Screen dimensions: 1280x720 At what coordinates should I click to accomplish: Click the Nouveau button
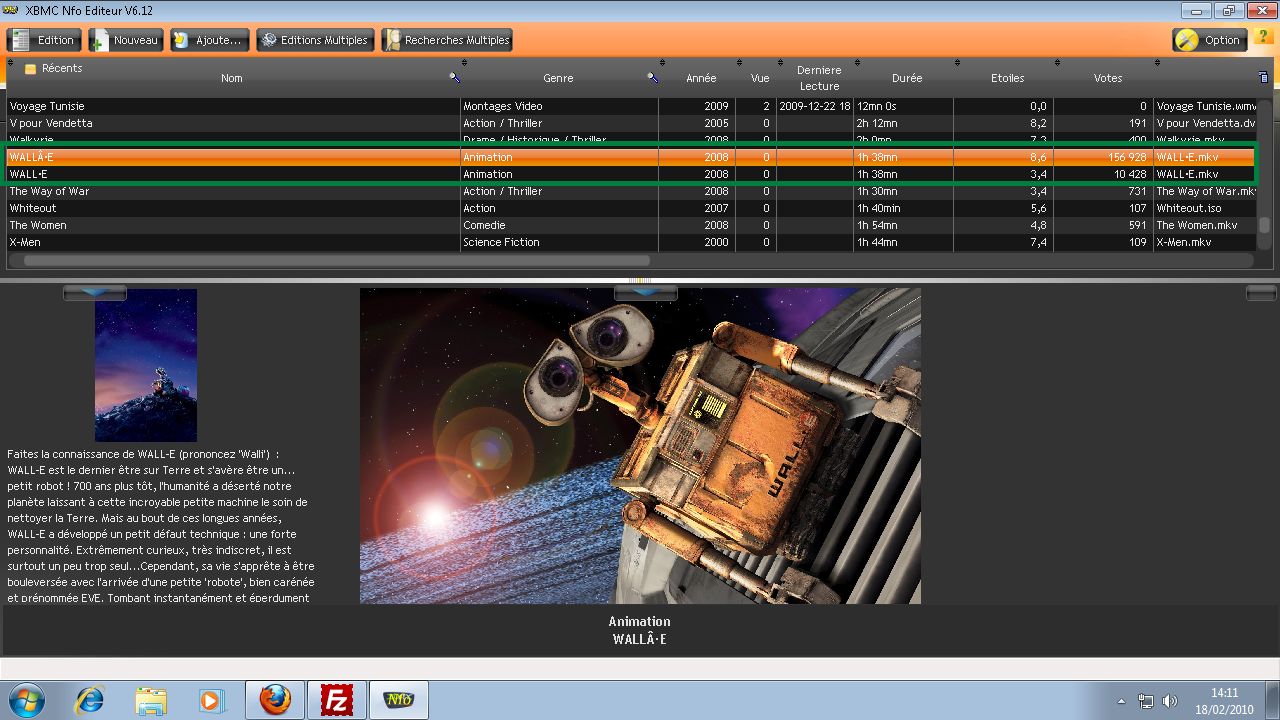pos(125,40)
